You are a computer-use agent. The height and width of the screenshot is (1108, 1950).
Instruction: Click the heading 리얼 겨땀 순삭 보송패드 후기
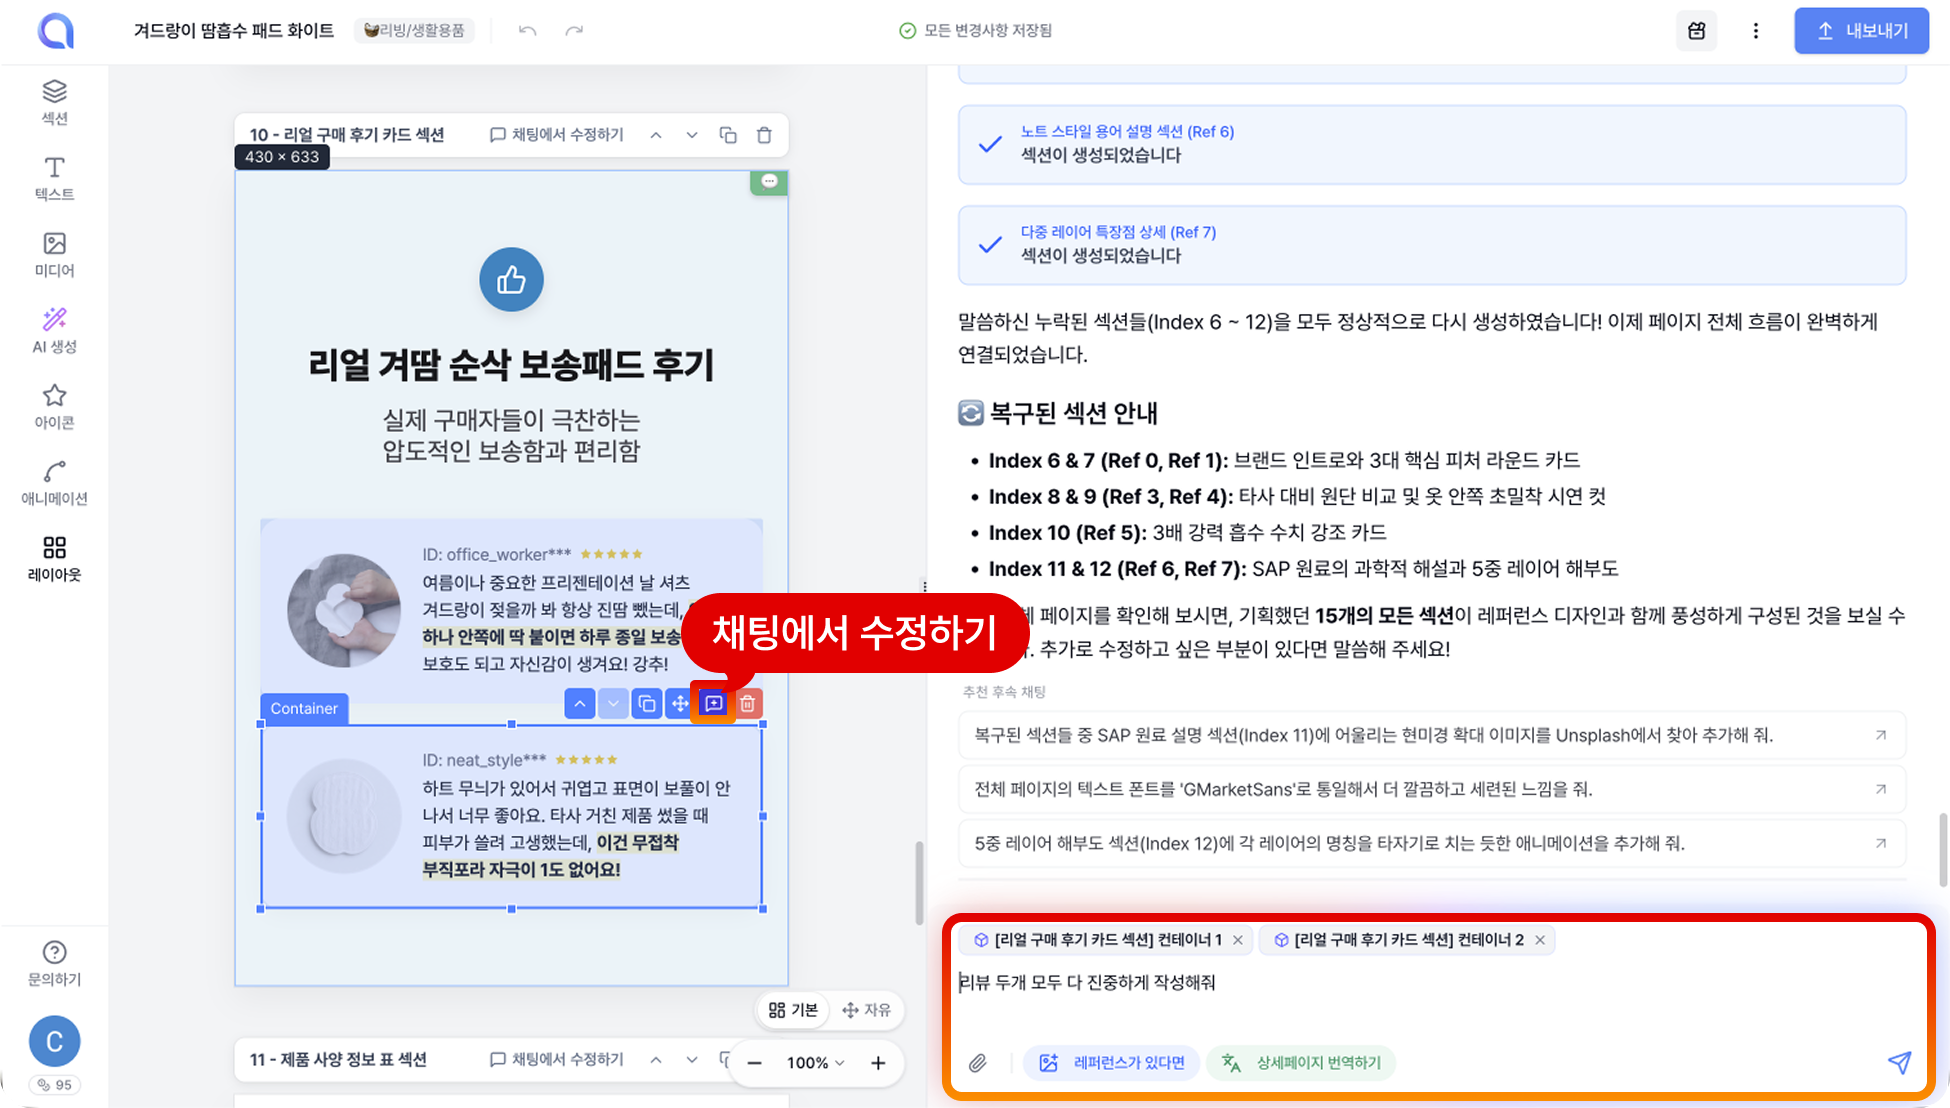pyautogui.click(x=511, y=365)
